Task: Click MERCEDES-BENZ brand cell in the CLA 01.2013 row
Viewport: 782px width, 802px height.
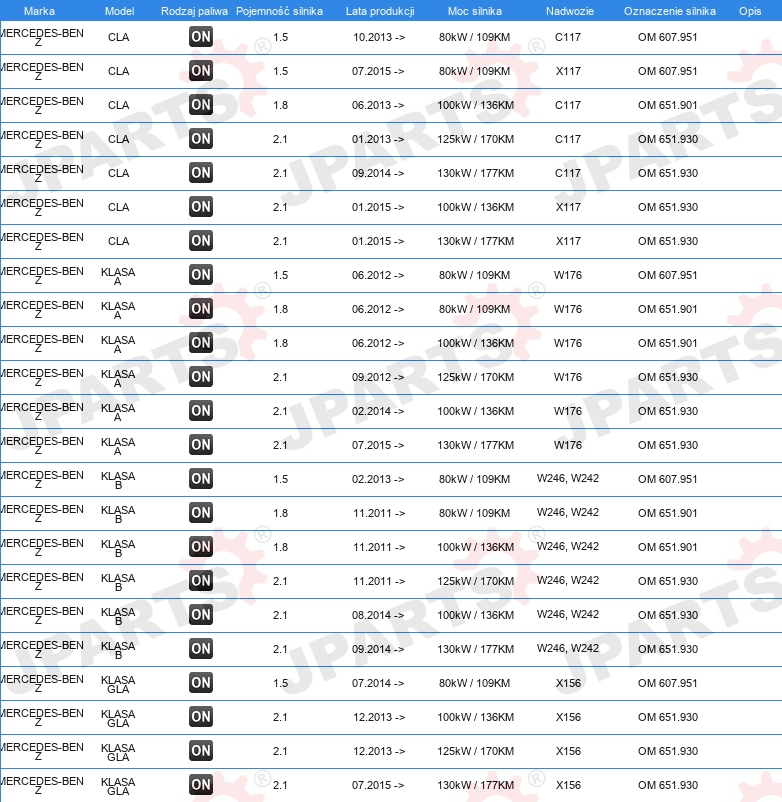Action: coord(42,140)
